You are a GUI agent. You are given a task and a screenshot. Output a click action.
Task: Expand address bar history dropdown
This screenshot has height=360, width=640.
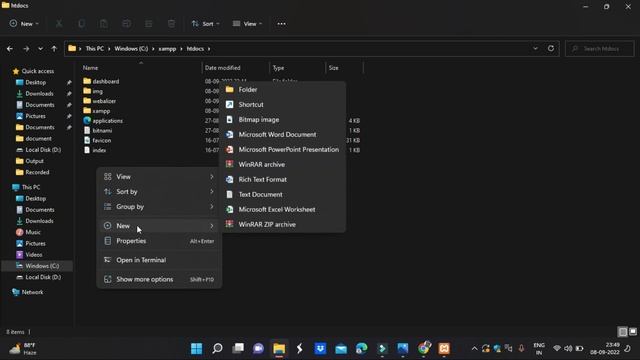tap(535, 48)
